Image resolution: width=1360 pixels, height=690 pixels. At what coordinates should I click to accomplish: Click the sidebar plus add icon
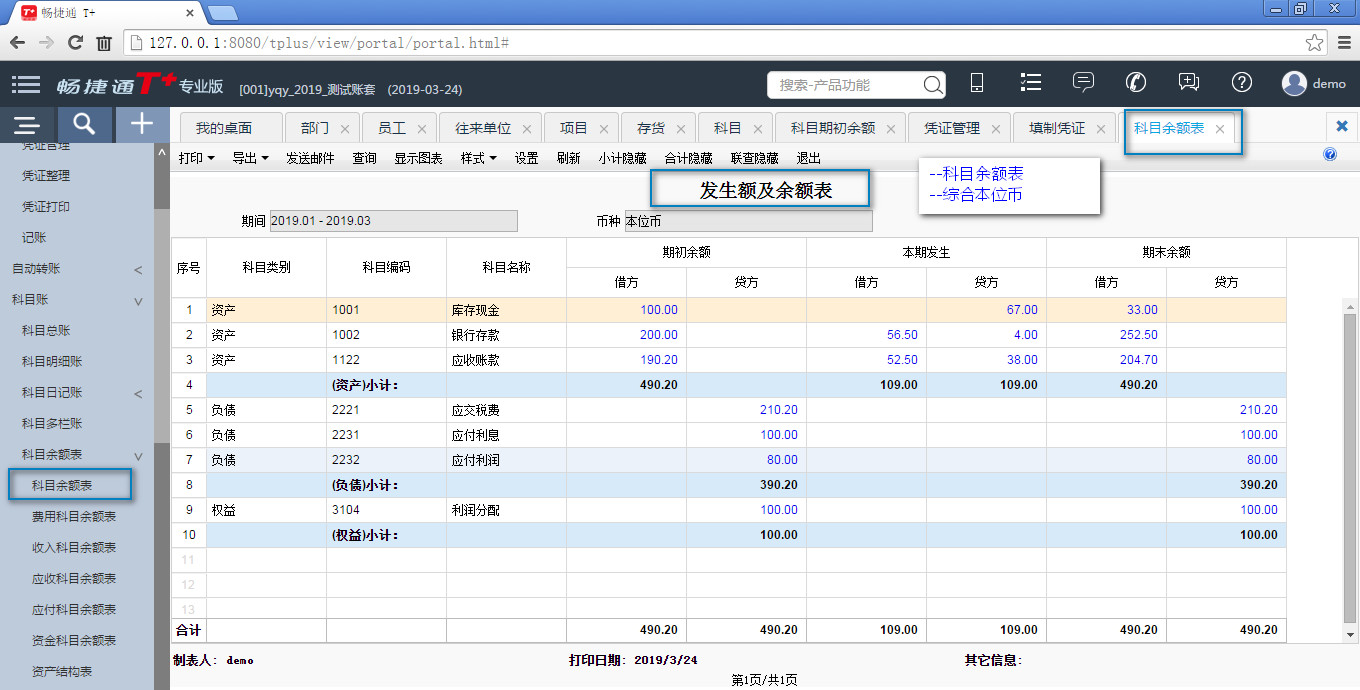click(142, 124)
